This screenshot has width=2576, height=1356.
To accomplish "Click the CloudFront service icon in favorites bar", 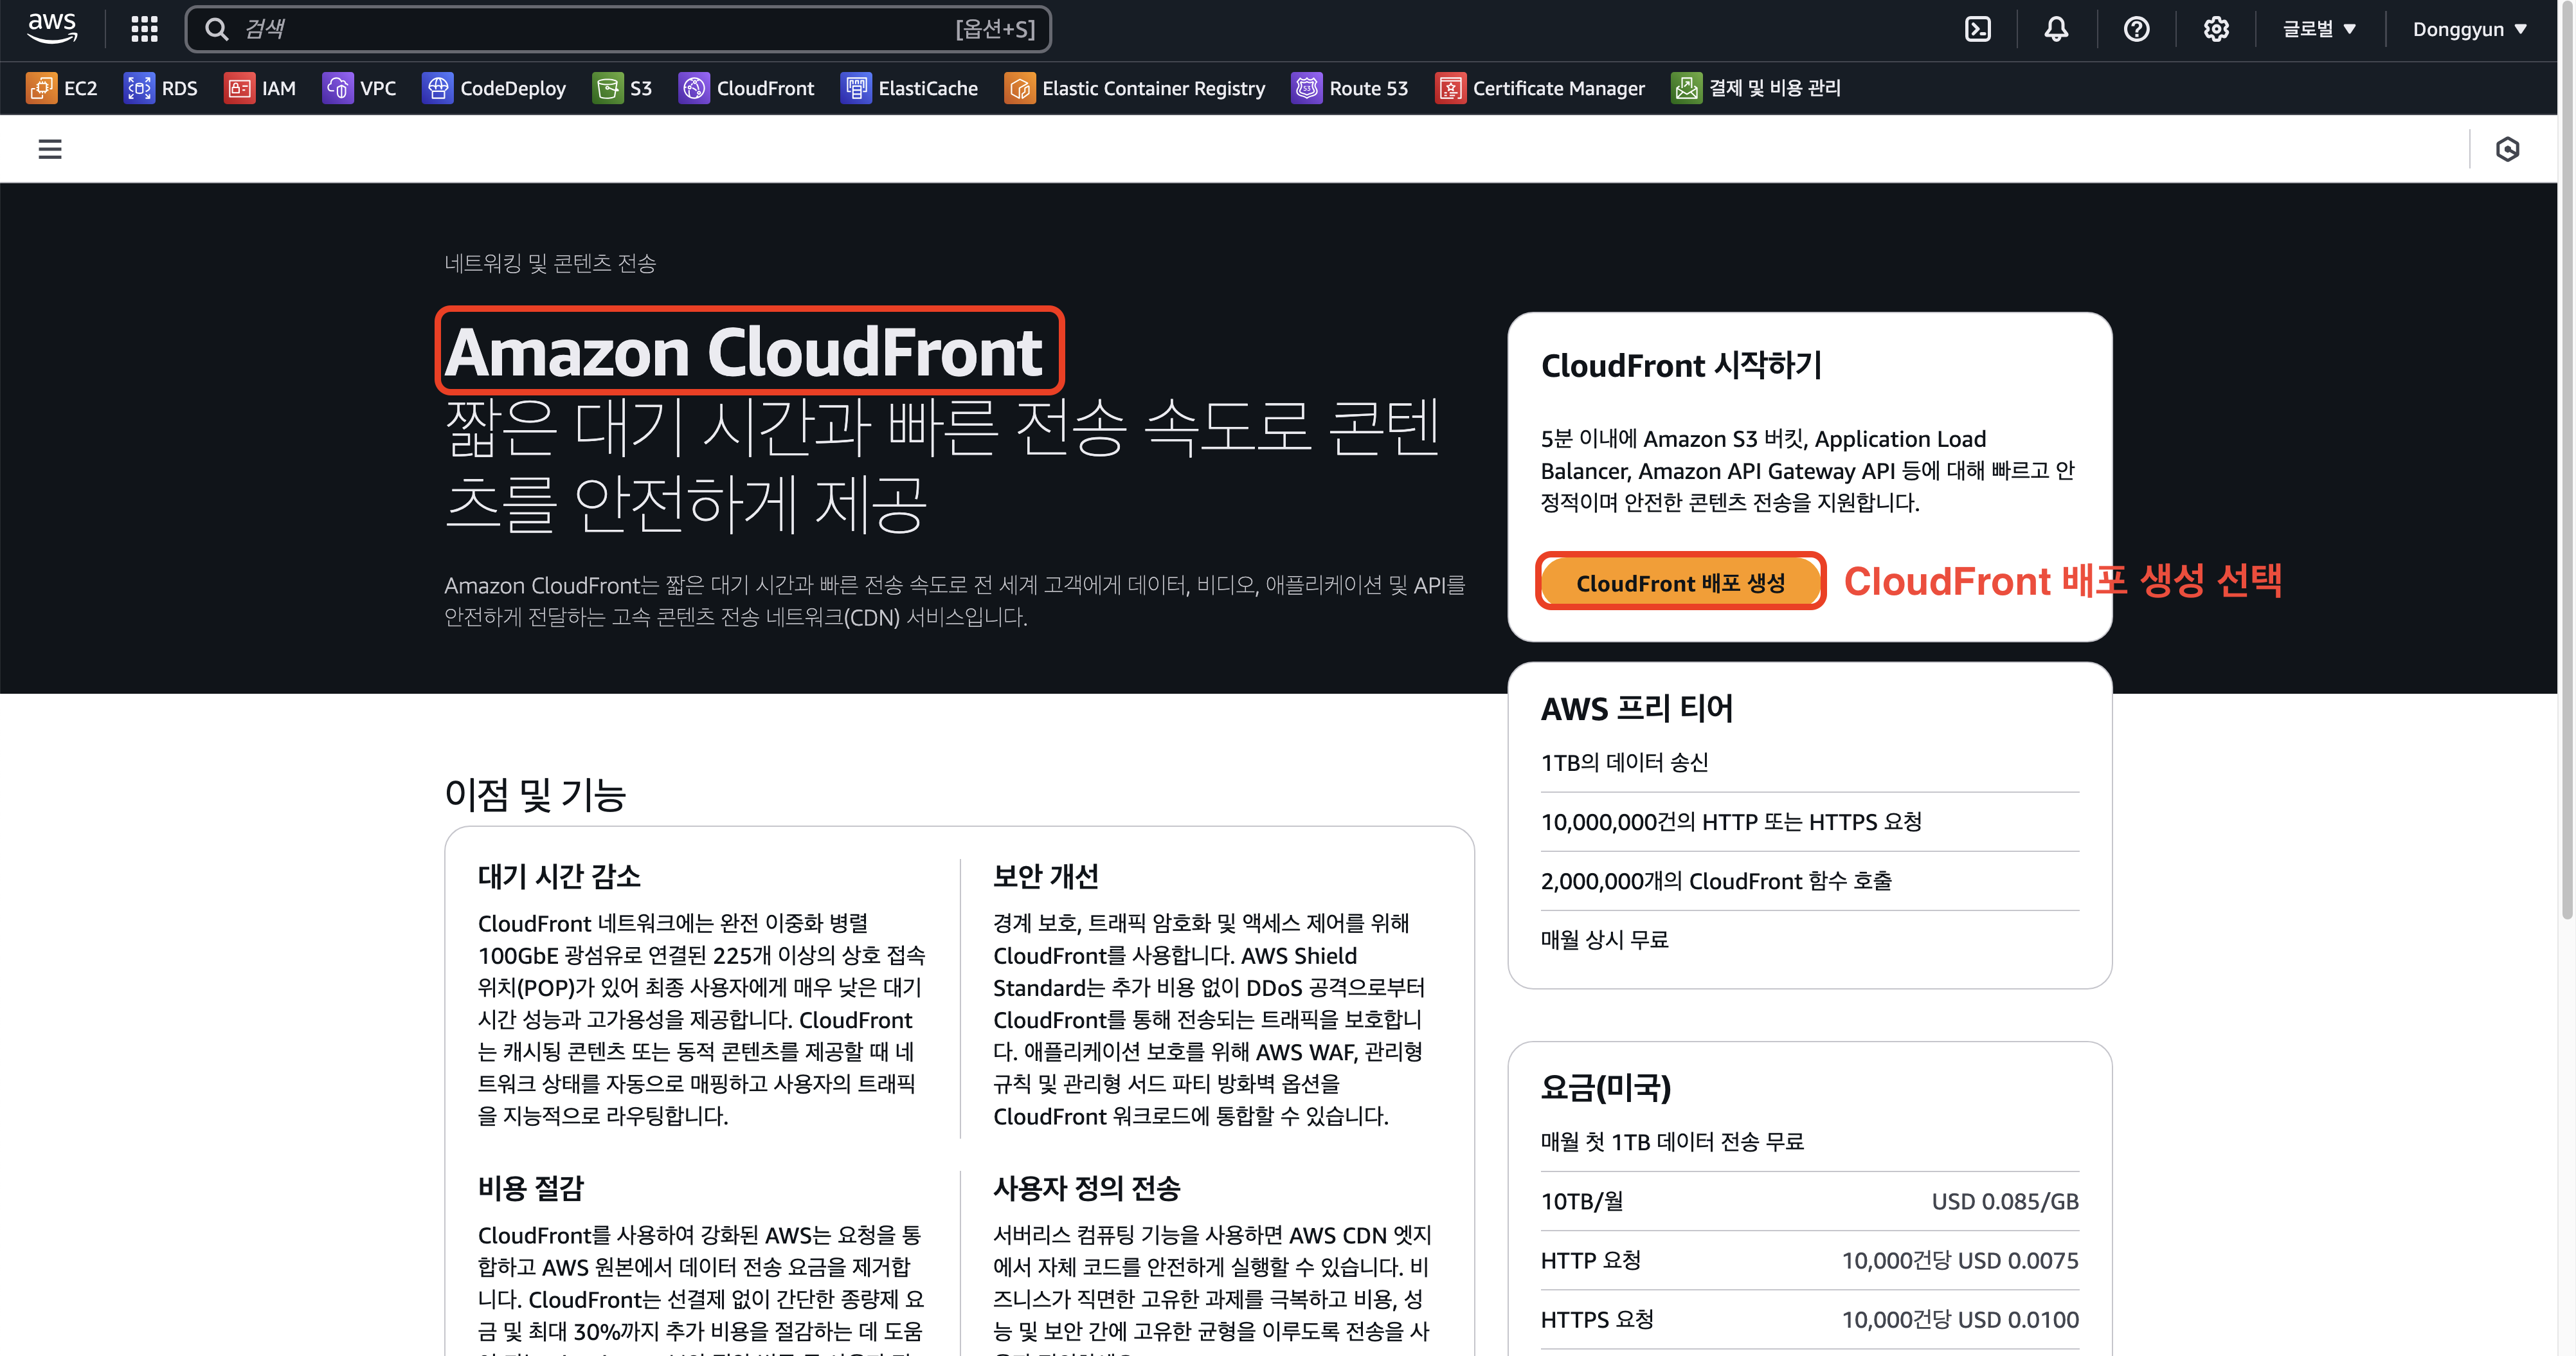I will [694, 88].
